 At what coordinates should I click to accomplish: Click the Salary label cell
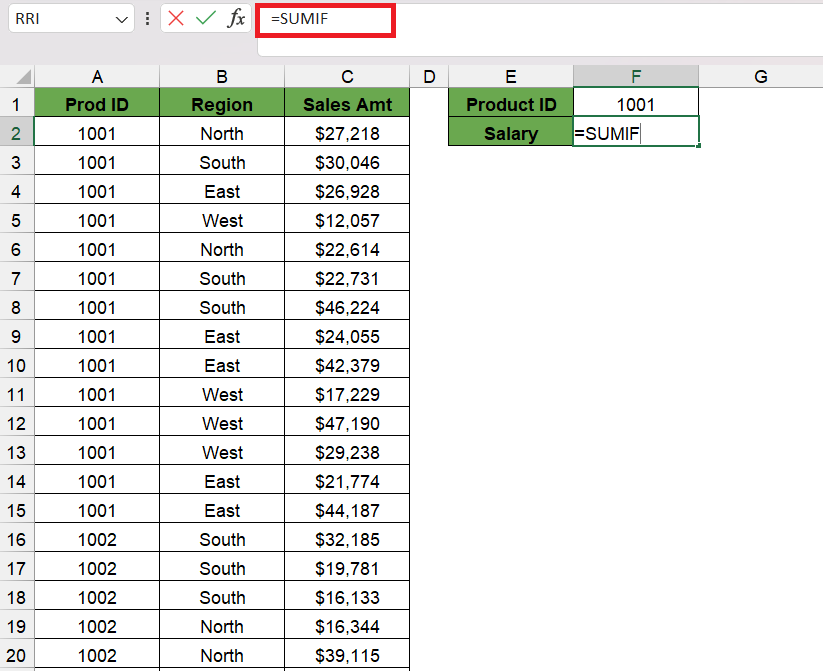pos(511,133)
